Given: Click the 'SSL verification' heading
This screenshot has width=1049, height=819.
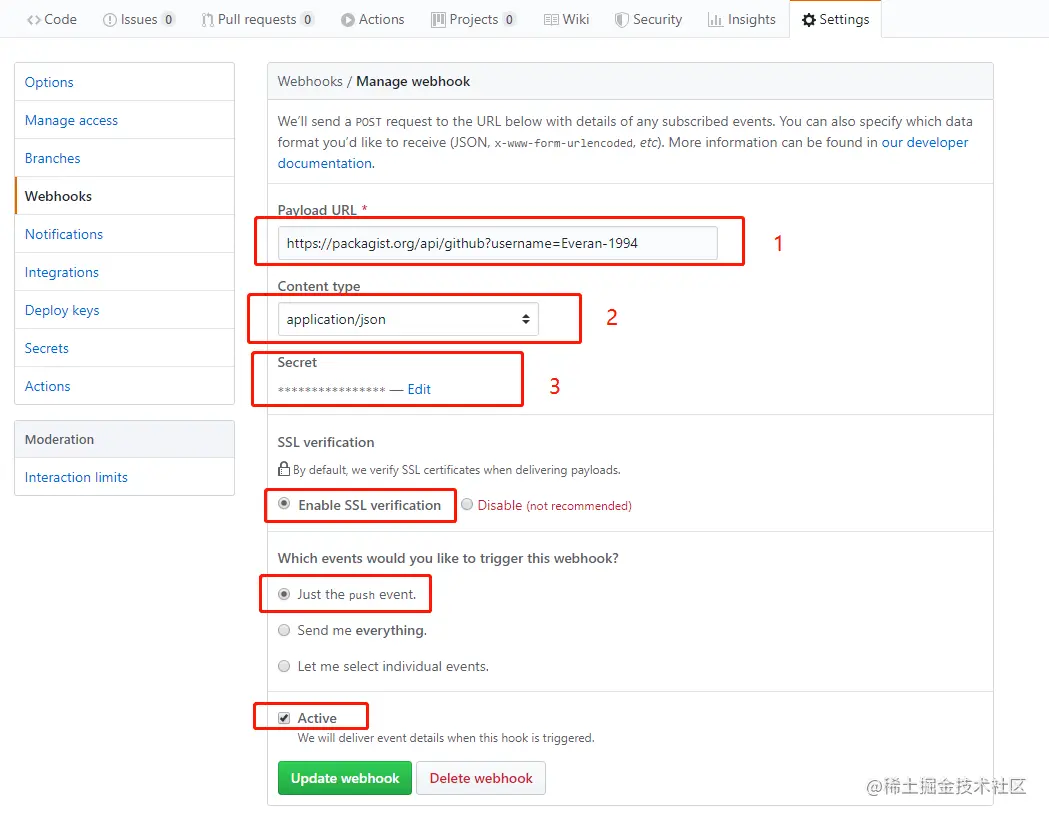Looking at the screenshot, I should [326, 442].
